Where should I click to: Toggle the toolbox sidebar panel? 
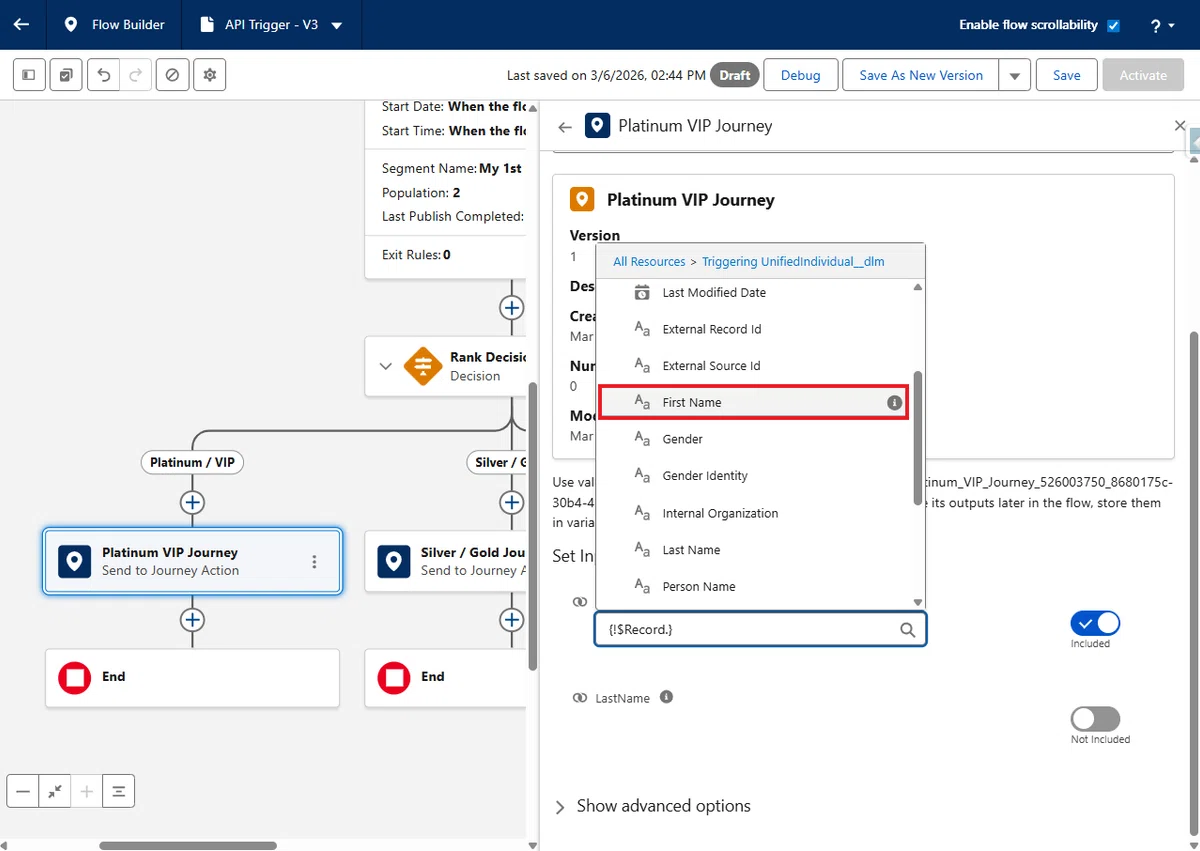[x=29, y=75]
